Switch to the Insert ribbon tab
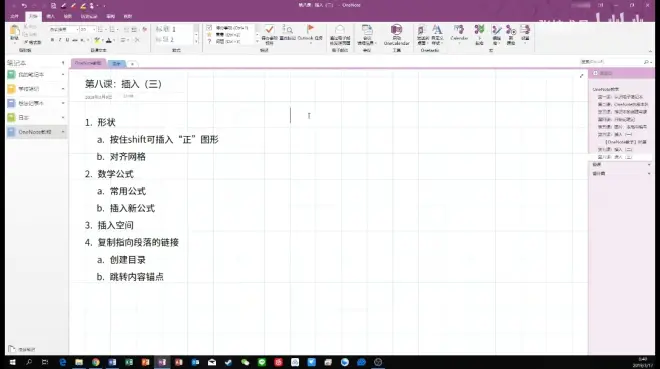This screenshot has width=660, height=369. pos(51,16)
